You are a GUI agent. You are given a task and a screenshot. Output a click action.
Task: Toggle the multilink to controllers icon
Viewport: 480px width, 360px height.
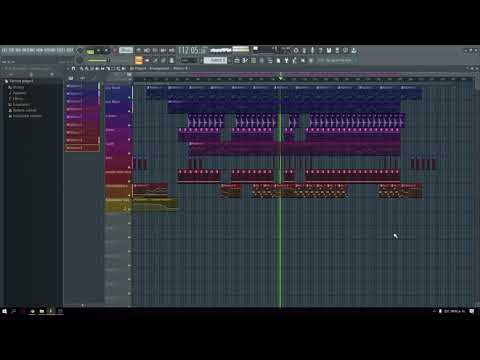coord(172,60)
